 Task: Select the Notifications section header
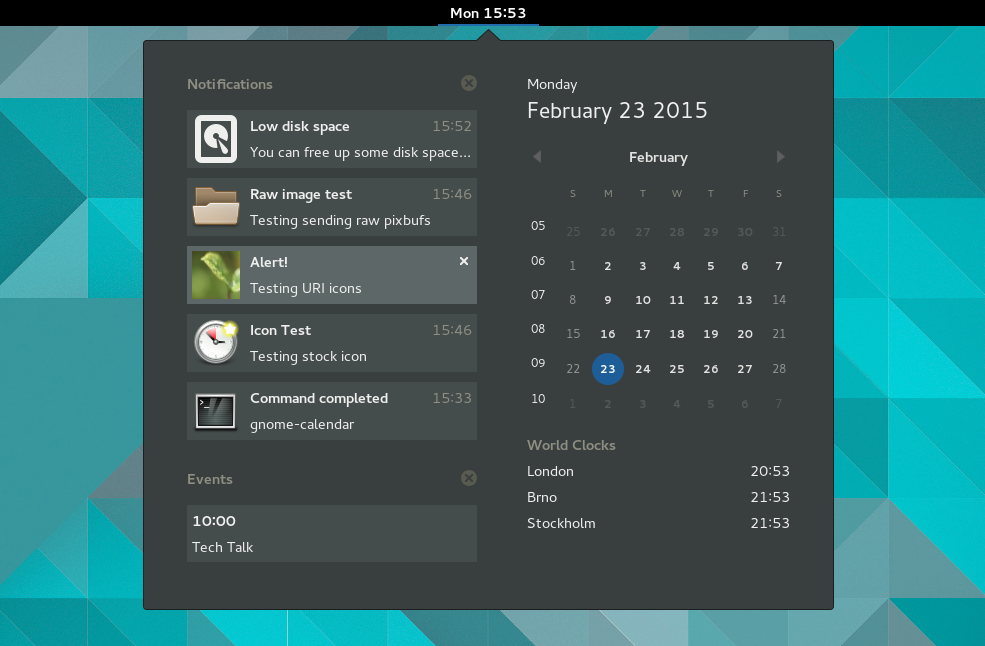tap(229, 84)
